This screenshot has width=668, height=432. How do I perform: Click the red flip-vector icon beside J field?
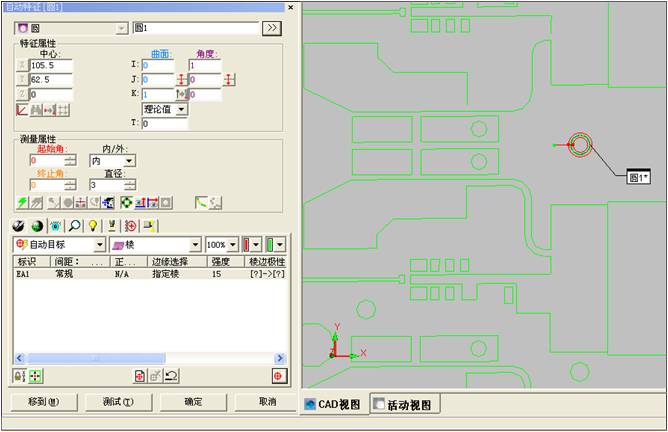(x=183, y=80)
